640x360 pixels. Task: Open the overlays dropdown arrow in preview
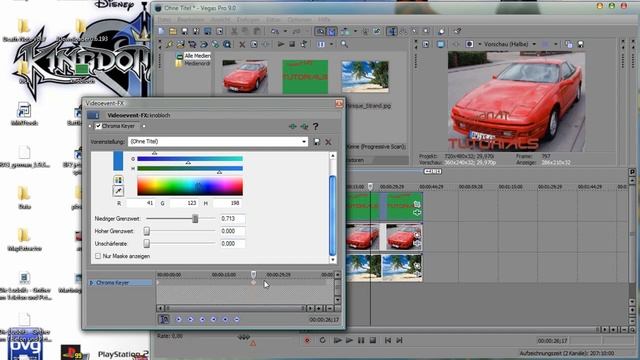click(x=556, y=44)
